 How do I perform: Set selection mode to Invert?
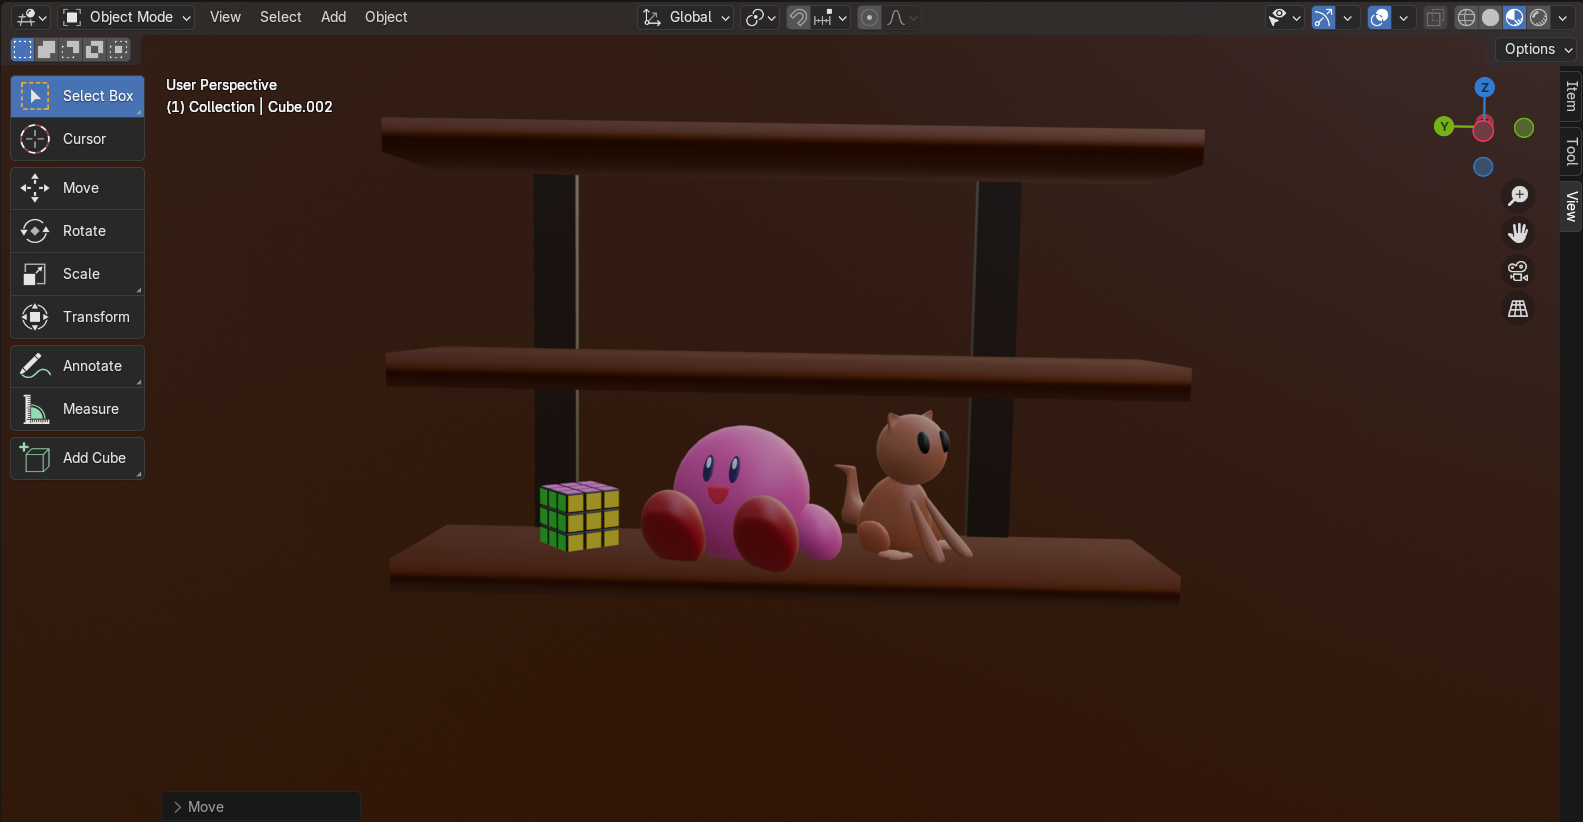[94, 49]
